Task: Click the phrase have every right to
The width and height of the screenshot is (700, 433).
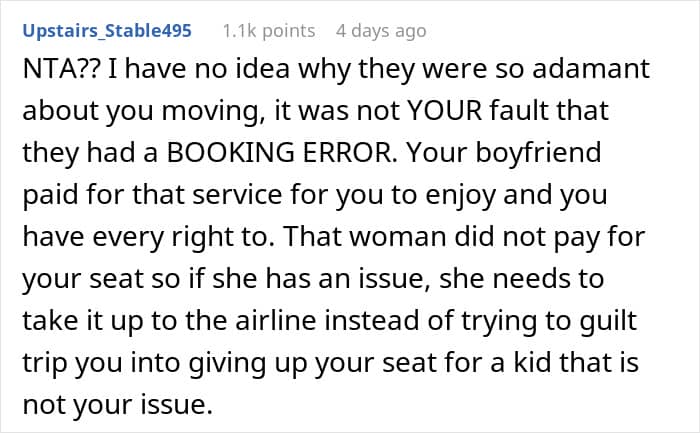Action: [x=148, y=237]
